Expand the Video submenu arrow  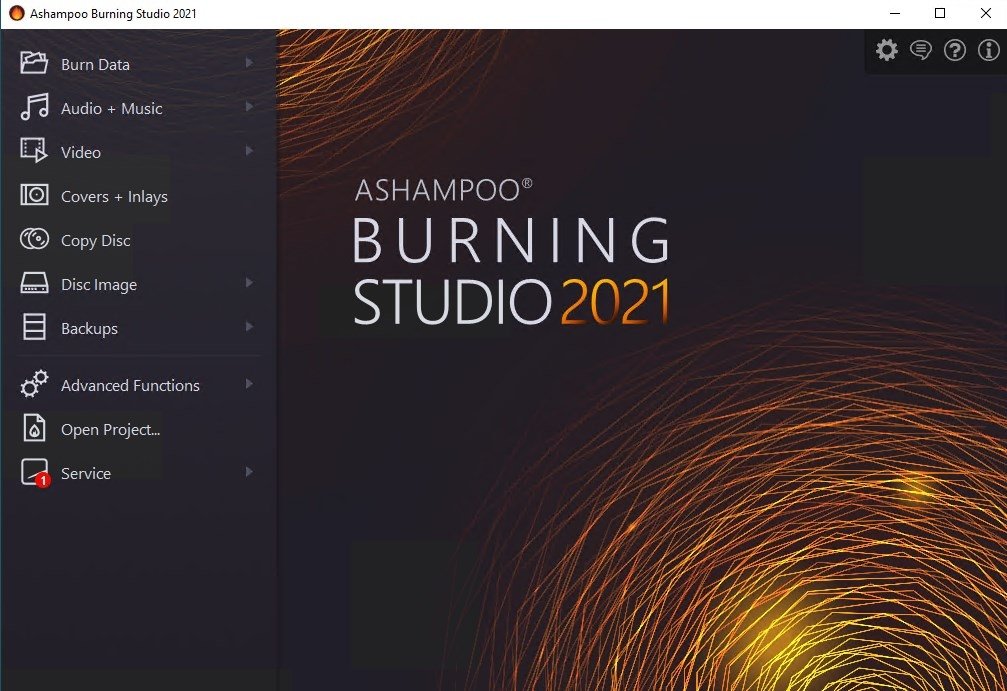pyautogui.click(x=249, y=150)
